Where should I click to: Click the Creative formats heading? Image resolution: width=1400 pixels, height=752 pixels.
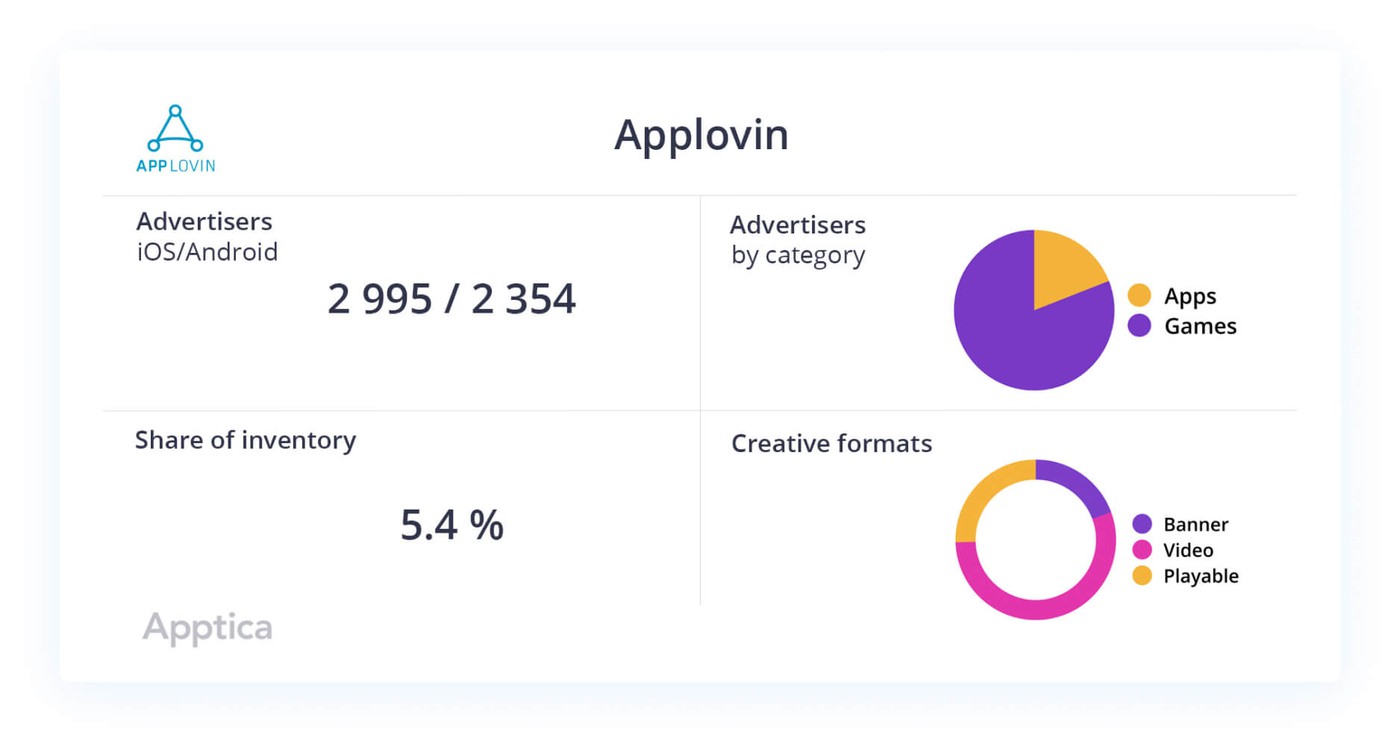(x=831, y=443)
